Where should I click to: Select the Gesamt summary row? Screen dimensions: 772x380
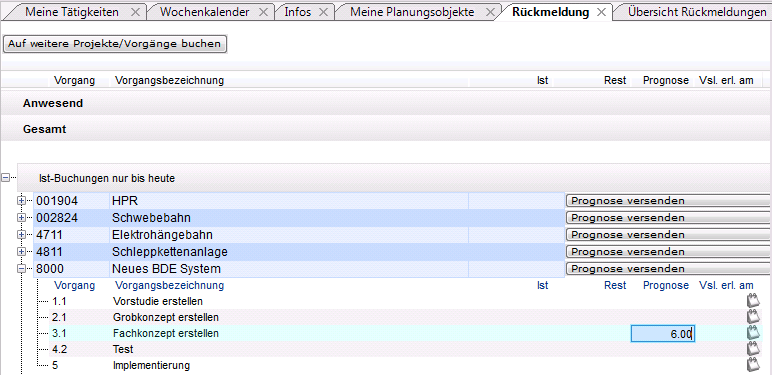[387, 129]
